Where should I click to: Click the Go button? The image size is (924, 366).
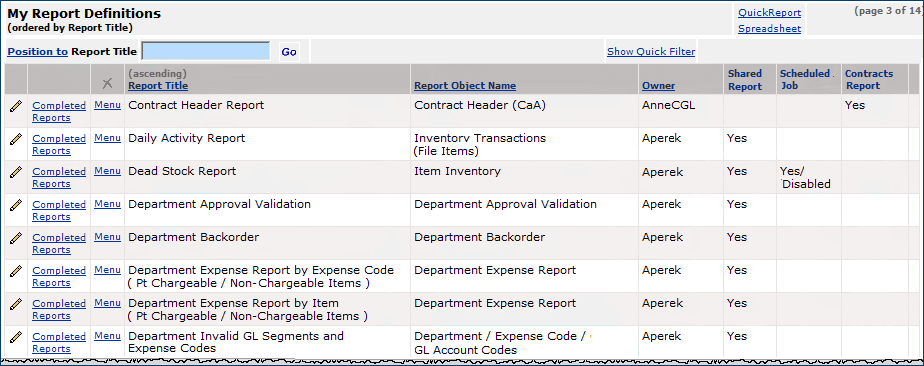(x=289, y=52)
